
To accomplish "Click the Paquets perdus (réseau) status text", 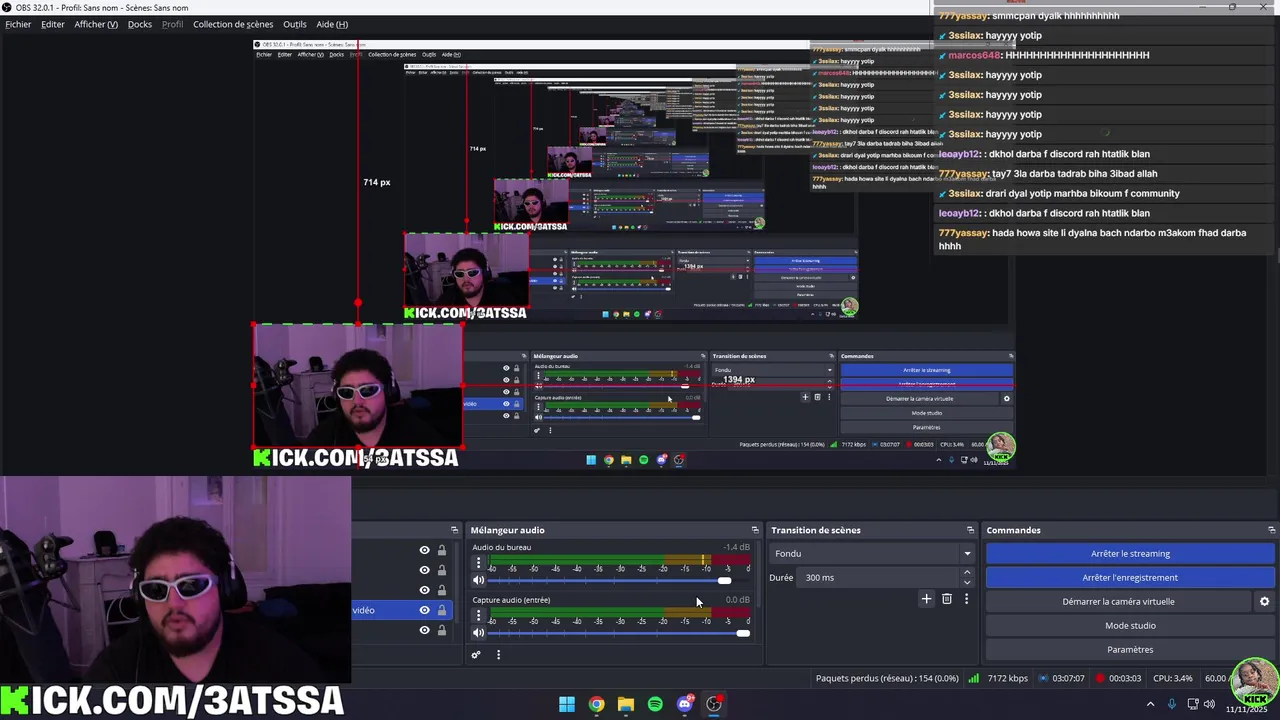I will [x=887, y=678].
